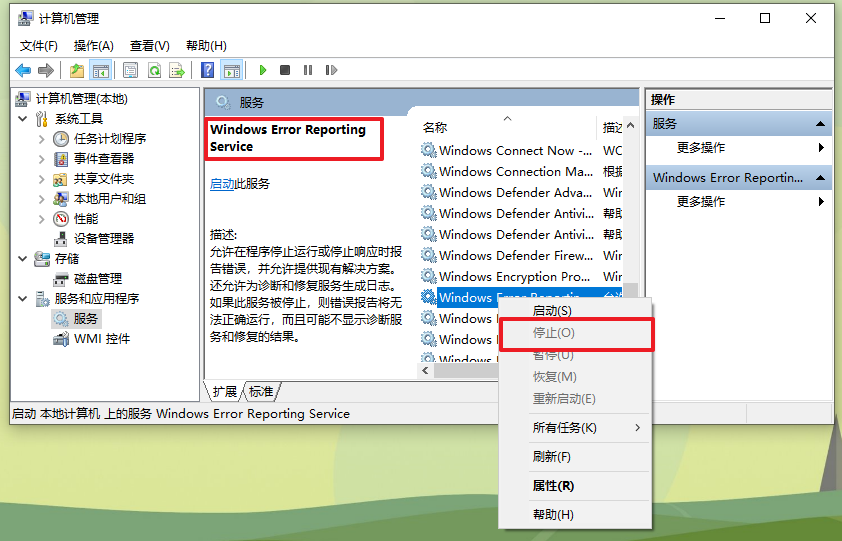Open 磁盘管理 in the tree
Image resolution: width=842 pixels, height=541 pixels.
tap(97, 278)
